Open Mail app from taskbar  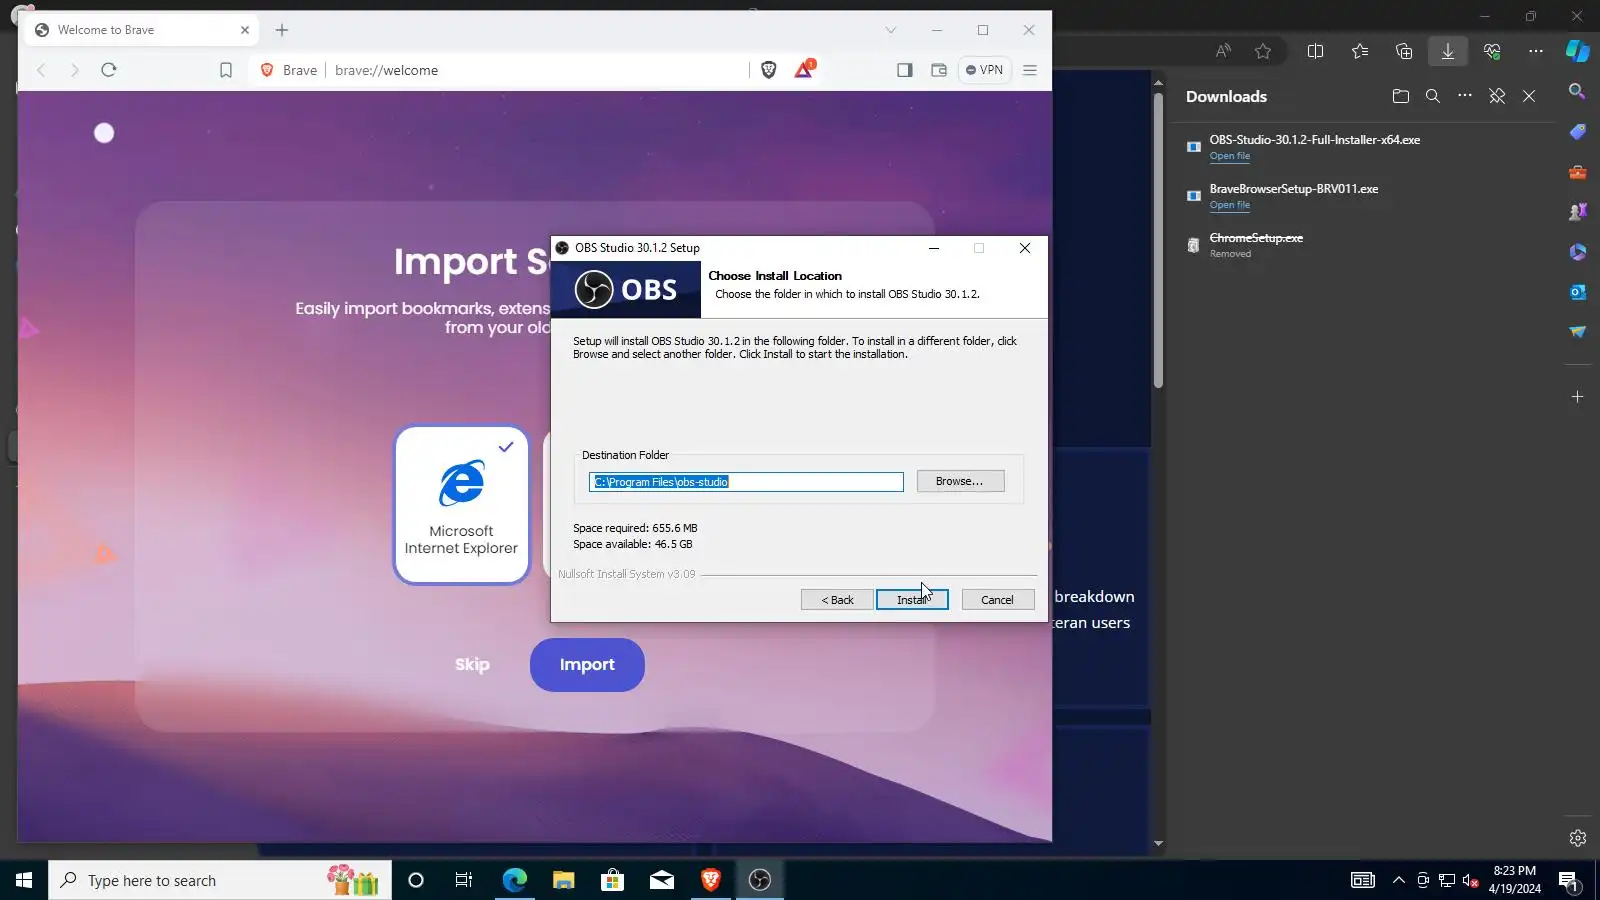tap(662, 880)
